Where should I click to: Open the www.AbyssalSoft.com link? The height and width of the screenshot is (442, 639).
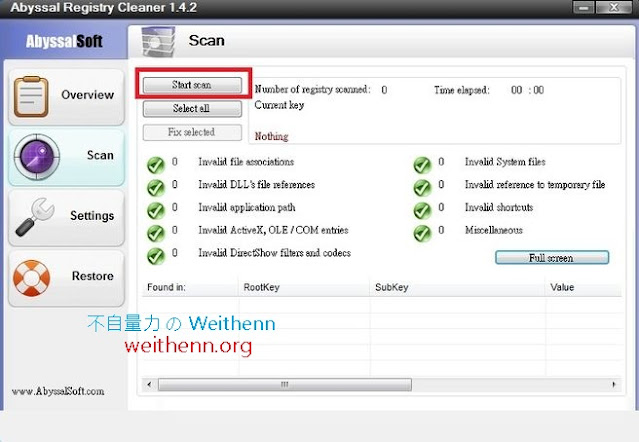58,391
